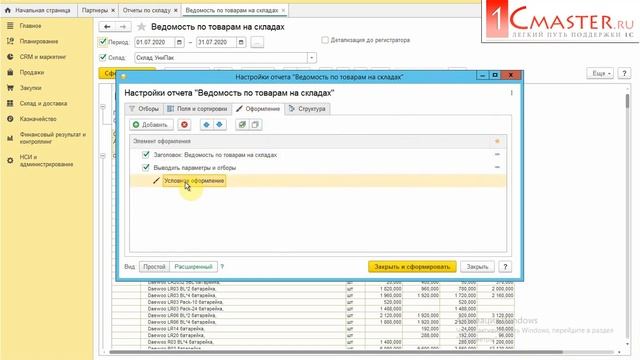Open calendar for period start date
This screenshot has width=640, height=360.
coord(179,42)
